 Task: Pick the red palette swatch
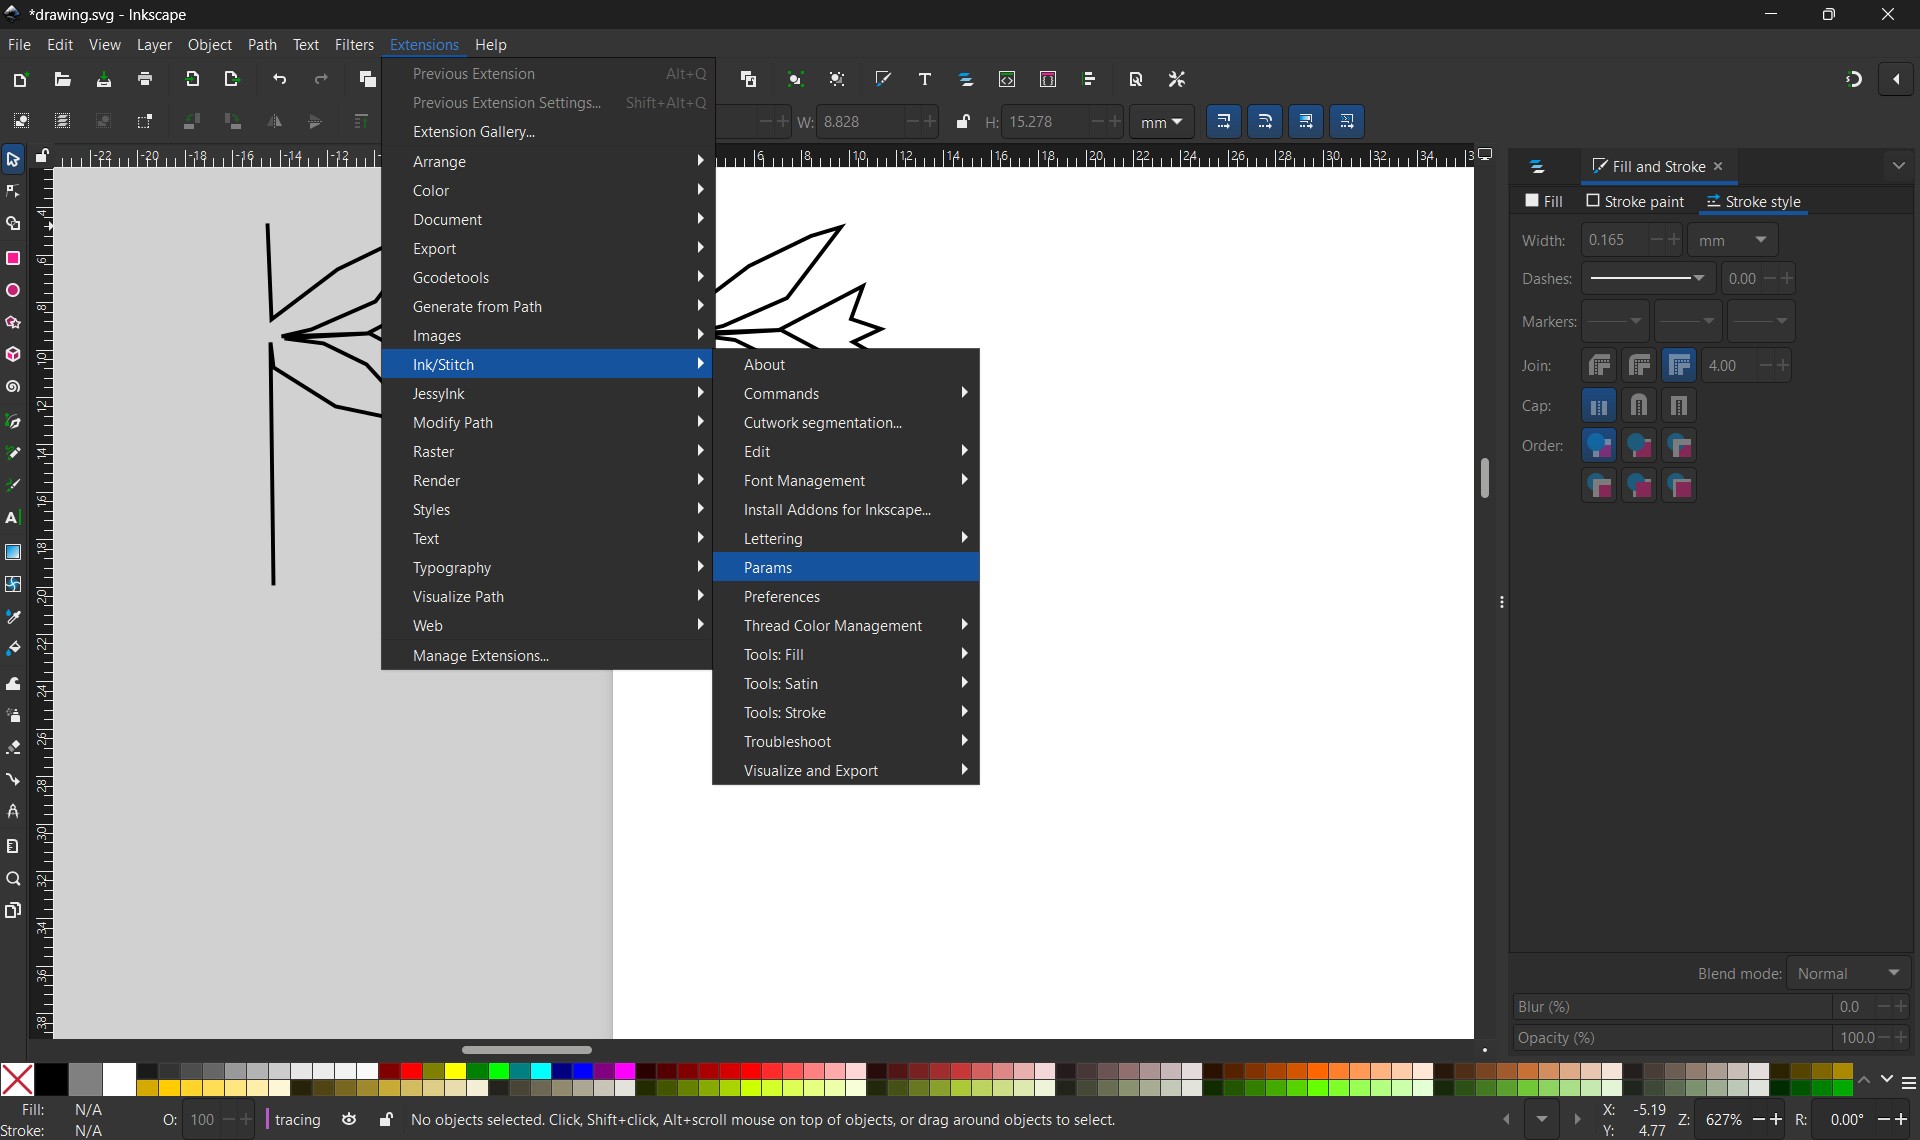[411, 1072]
